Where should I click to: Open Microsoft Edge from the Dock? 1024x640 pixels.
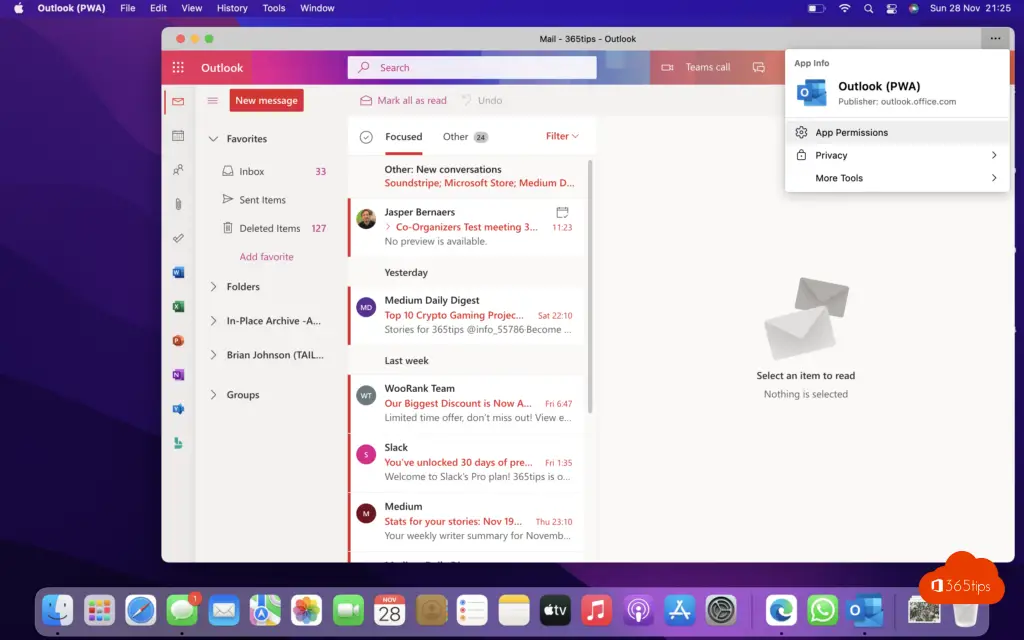[781, 611]
